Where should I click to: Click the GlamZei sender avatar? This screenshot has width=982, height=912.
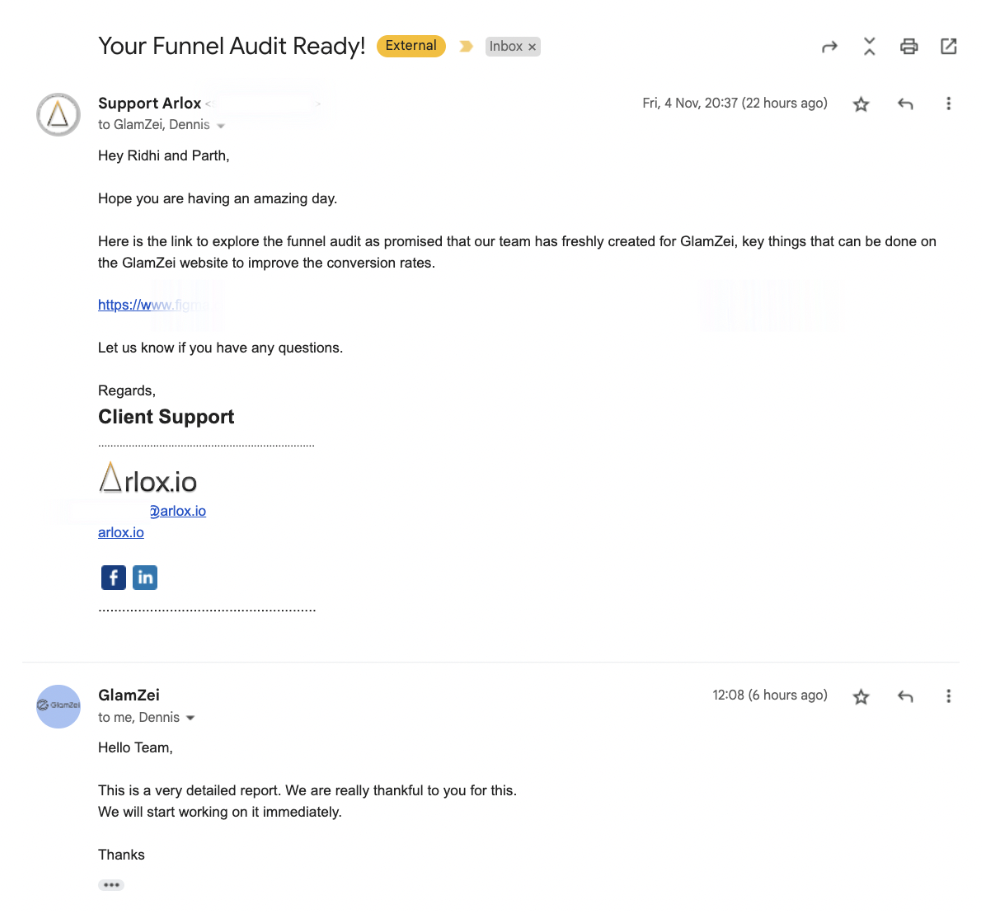pos(58,706)
